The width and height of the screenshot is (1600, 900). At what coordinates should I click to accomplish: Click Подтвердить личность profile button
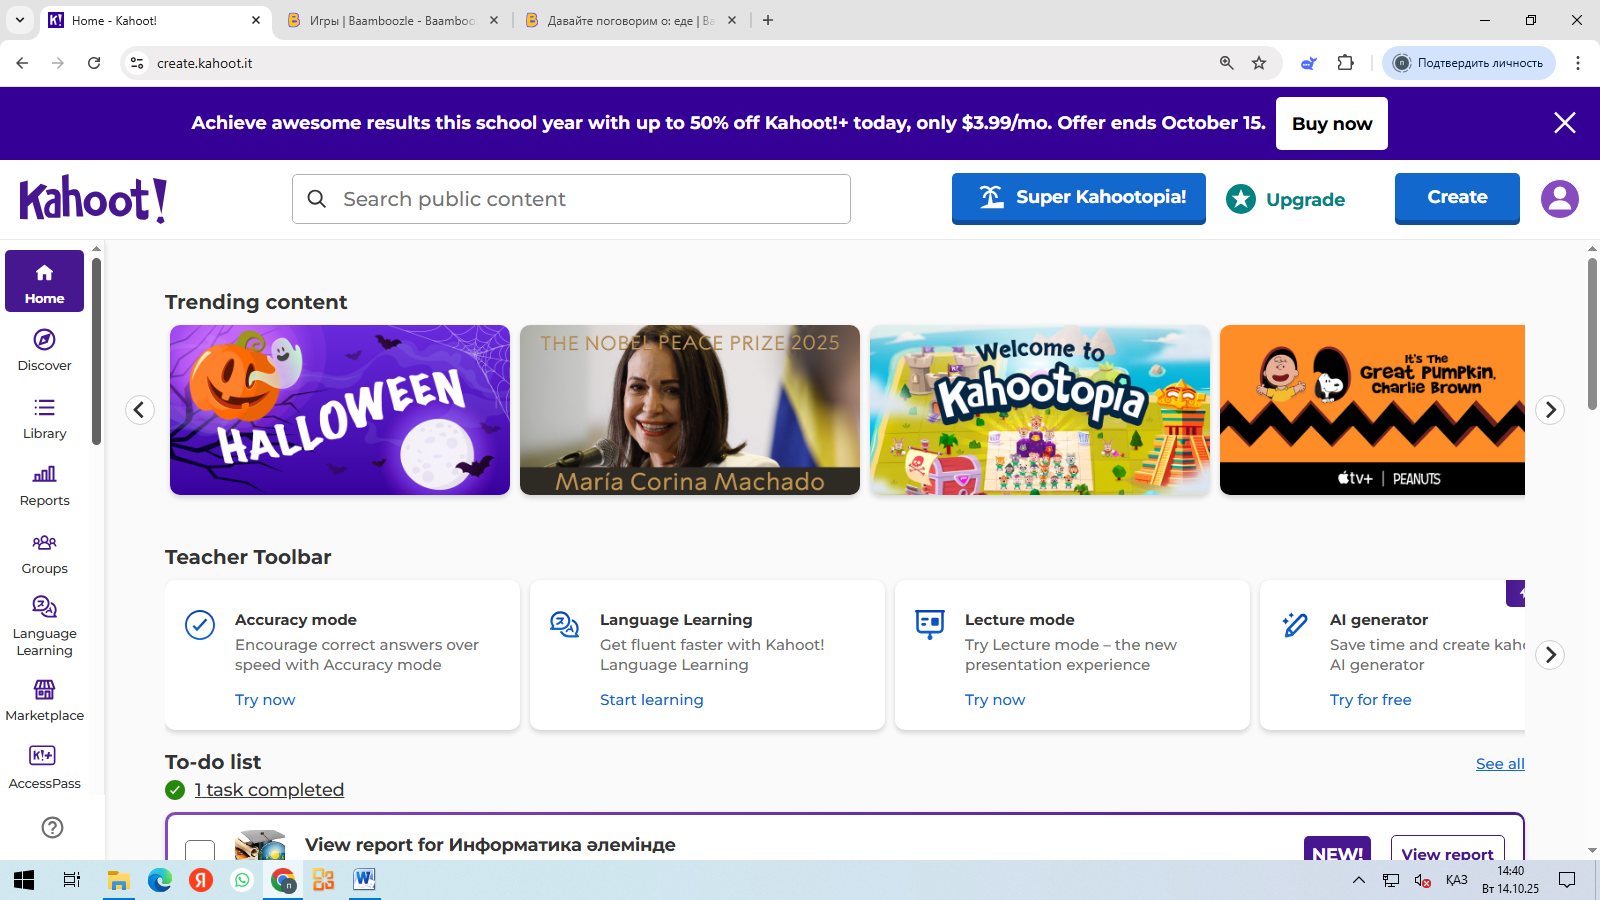click(x=1469, y=63)
